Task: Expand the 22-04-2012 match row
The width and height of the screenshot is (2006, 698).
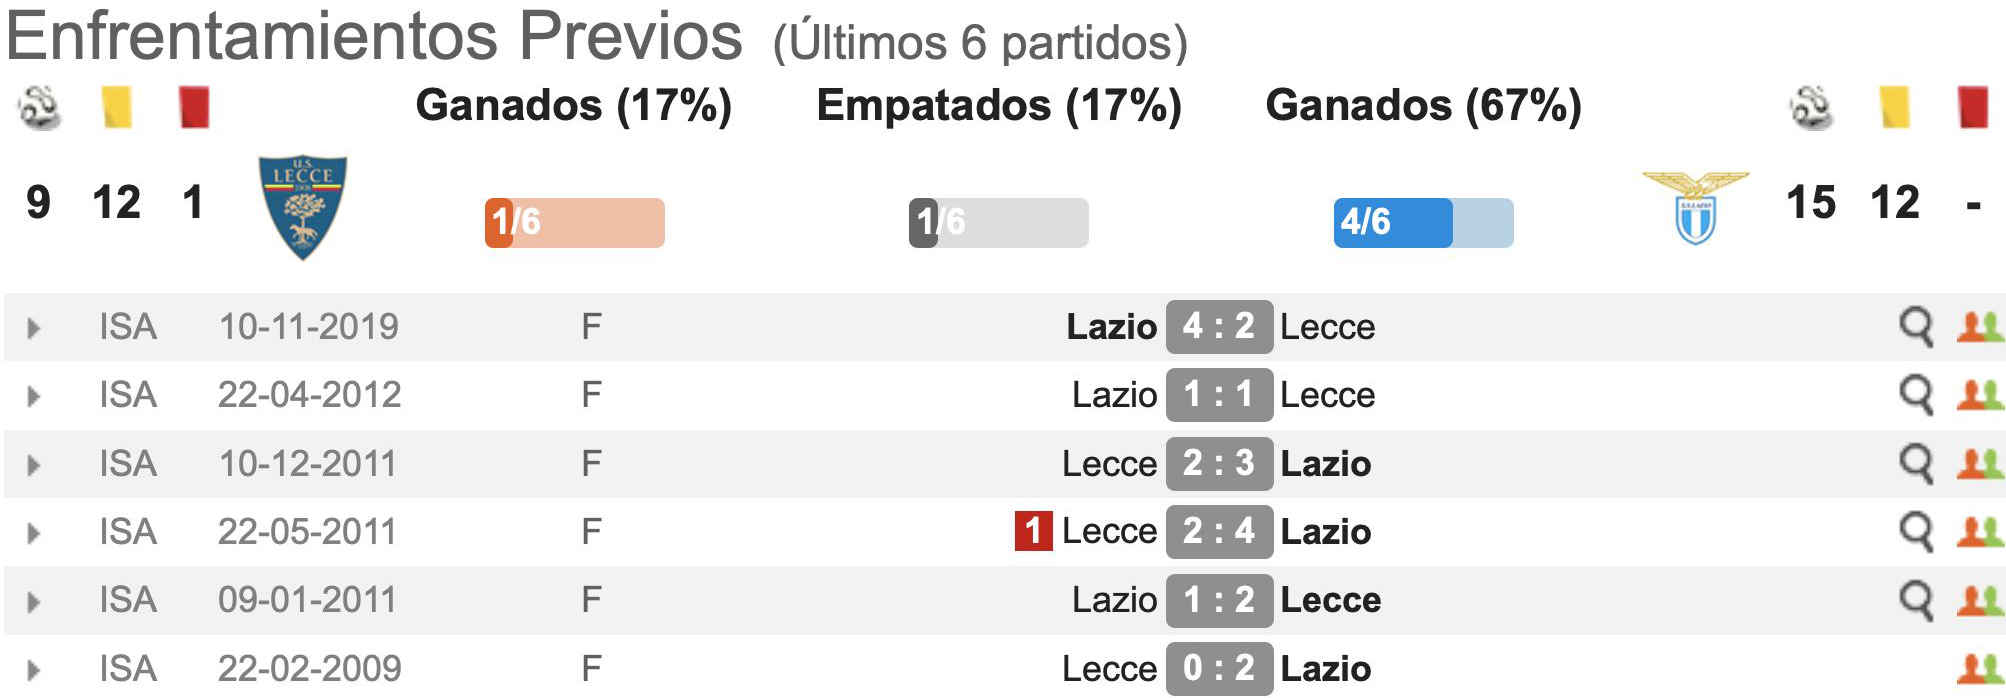Action: click(33, 396)
